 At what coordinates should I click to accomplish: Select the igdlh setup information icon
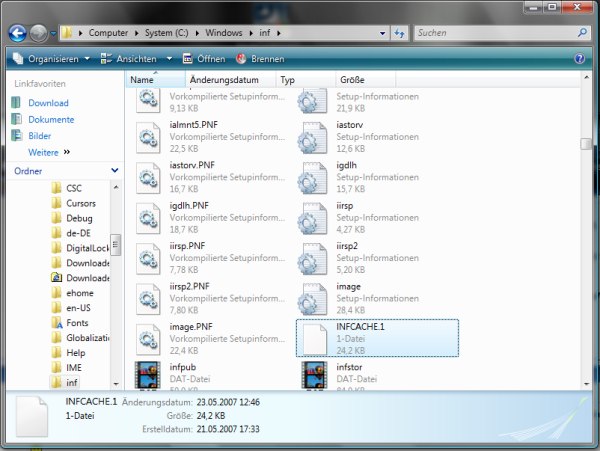(x=313, y=178)
